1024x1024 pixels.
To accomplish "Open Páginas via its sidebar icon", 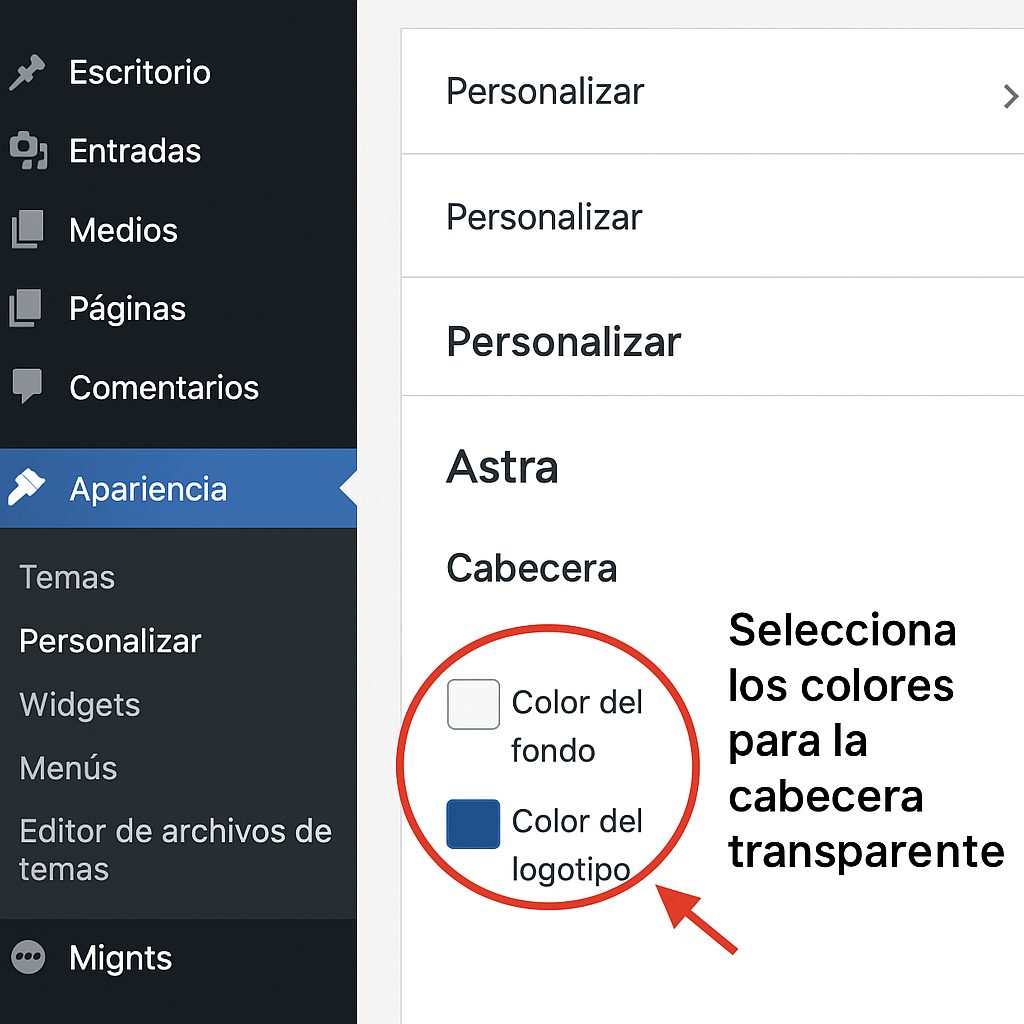I will pyautogui.click(x=27, y=308).
